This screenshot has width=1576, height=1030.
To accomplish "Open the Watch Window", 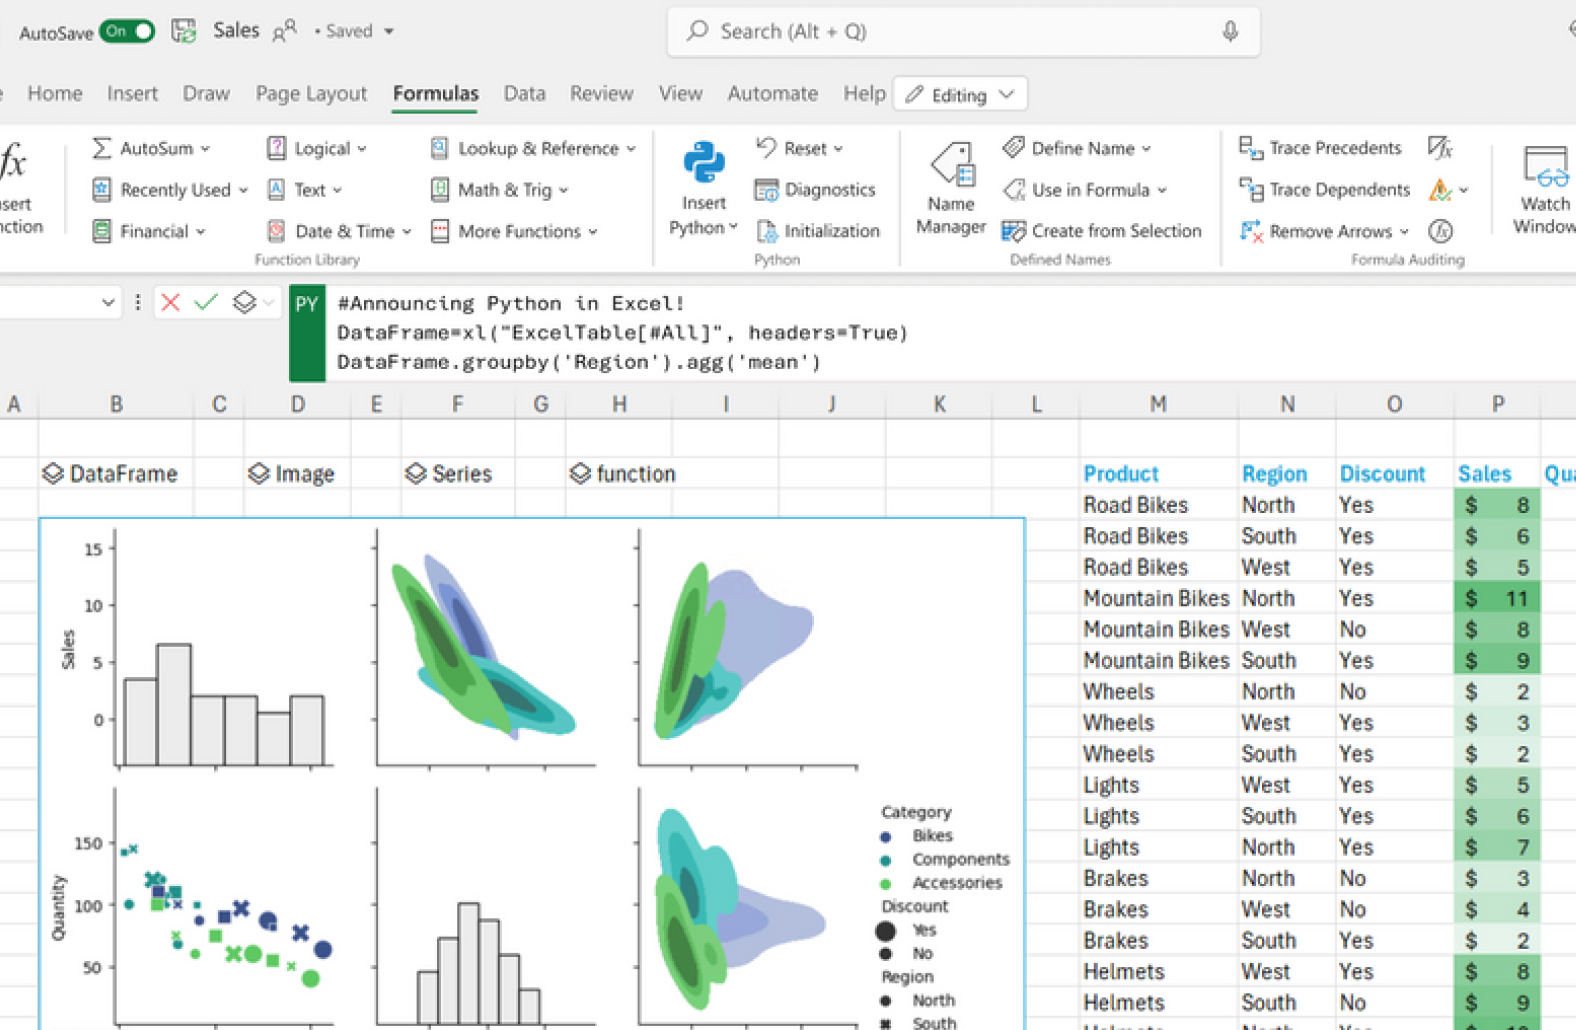I will click(1544, 190).
